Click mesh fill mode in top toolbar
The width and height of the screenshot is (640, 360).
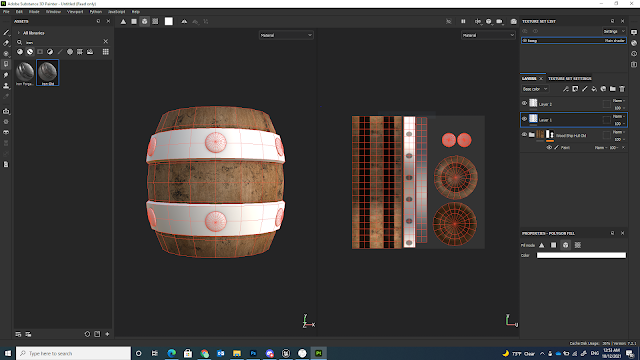coord(144,22)
